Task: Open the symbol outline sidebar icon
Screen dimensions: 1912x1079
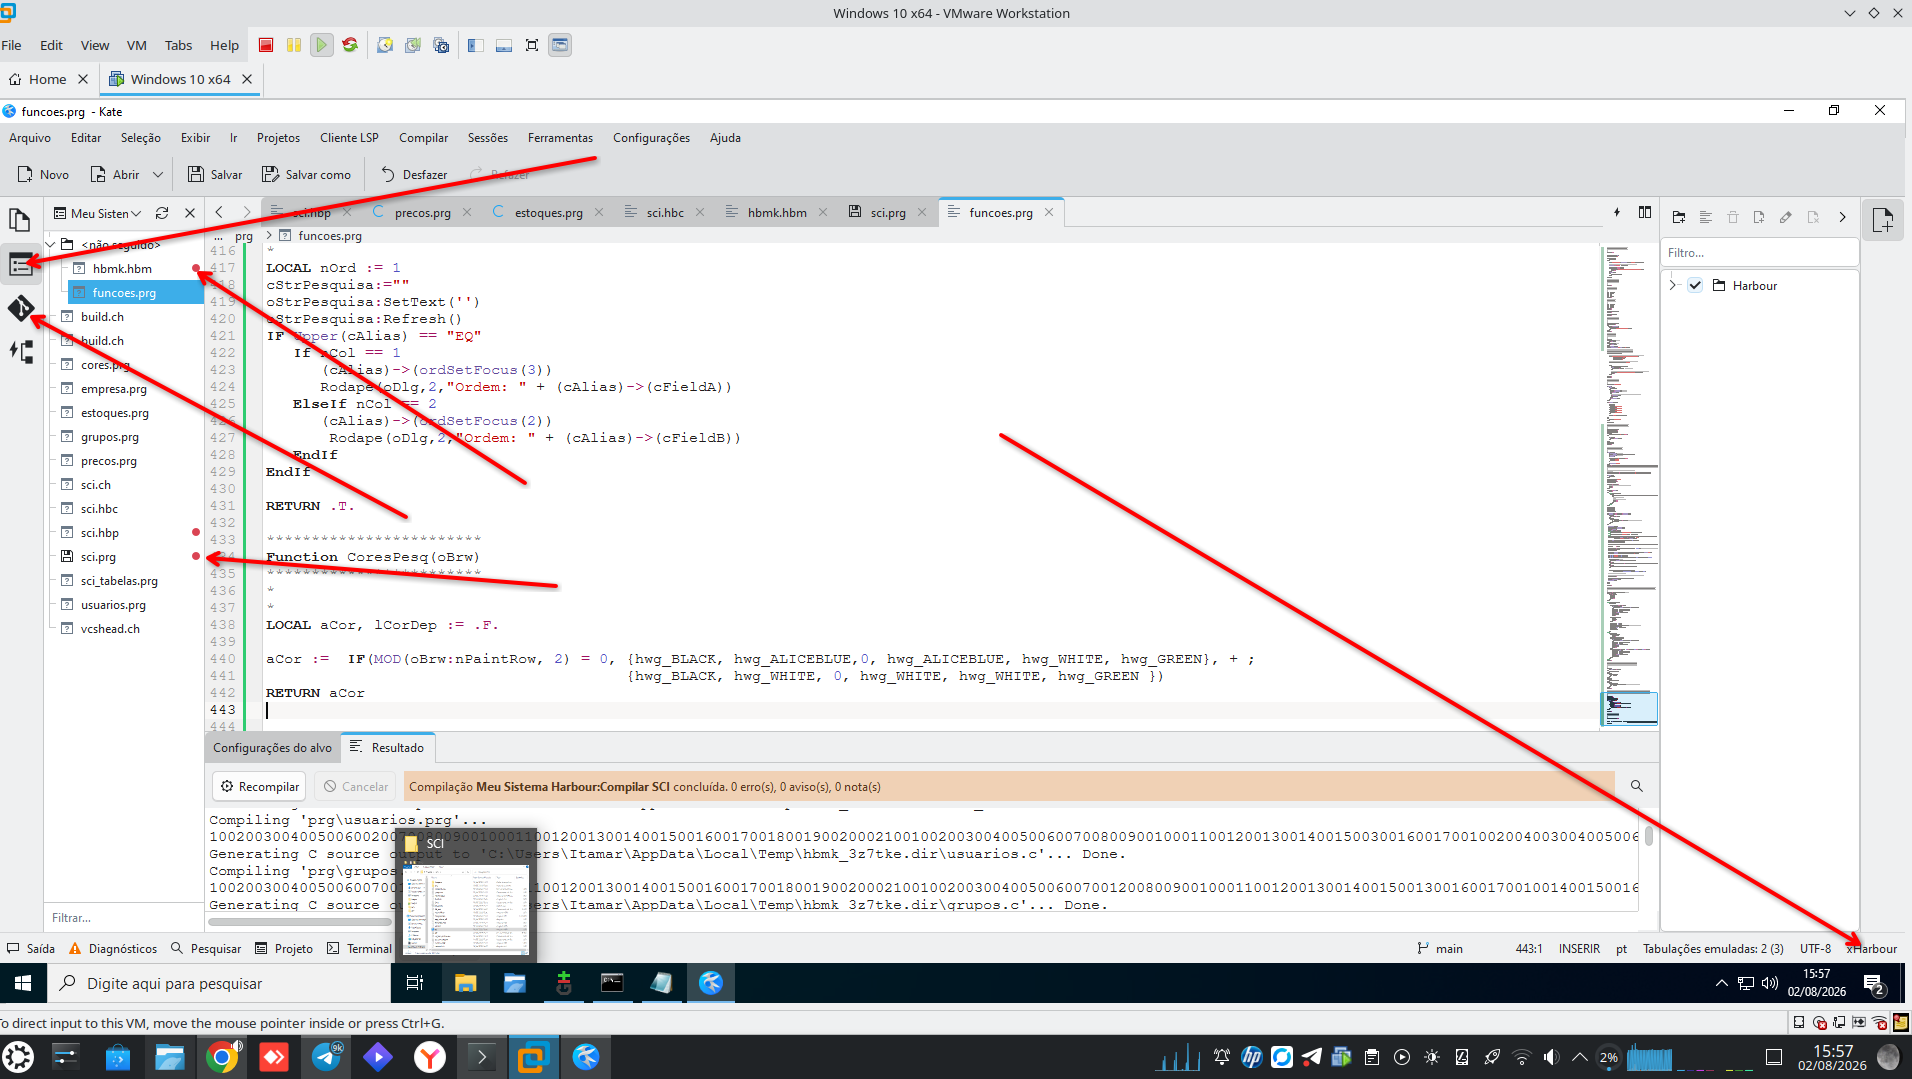Action: click(20, 352)
